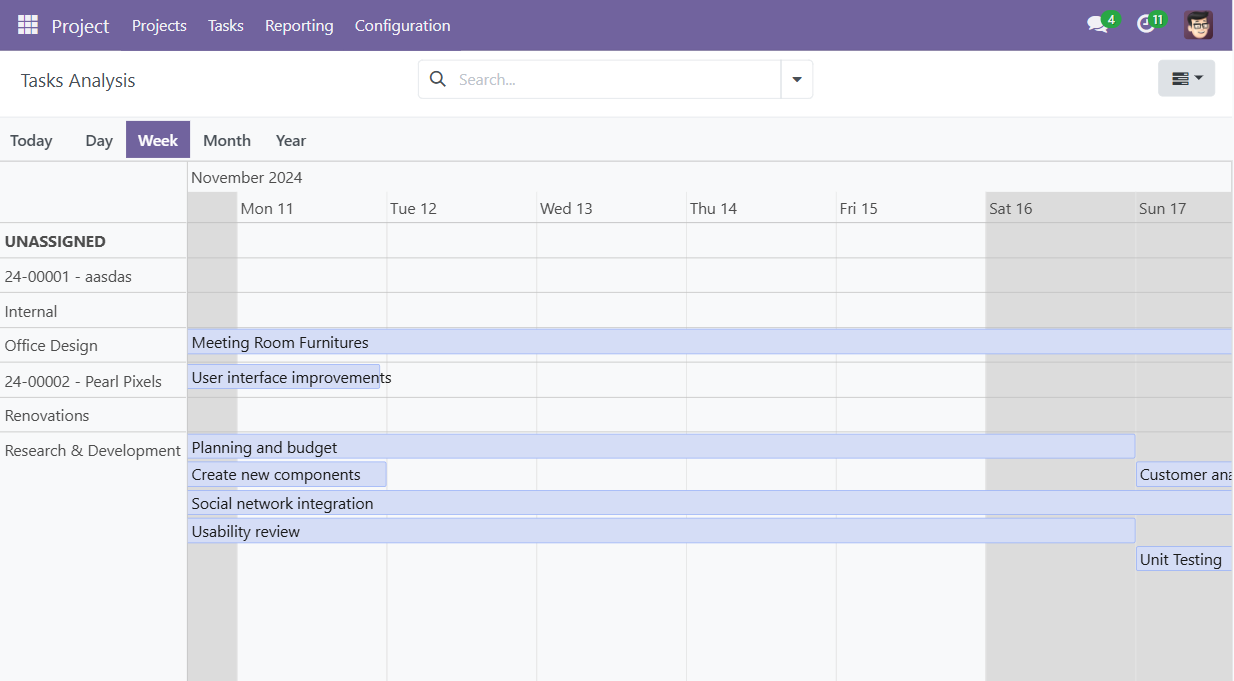Screen dimensions: 1234x681
Task: Click inside the Search input field
Action: [x=600, y=78]
